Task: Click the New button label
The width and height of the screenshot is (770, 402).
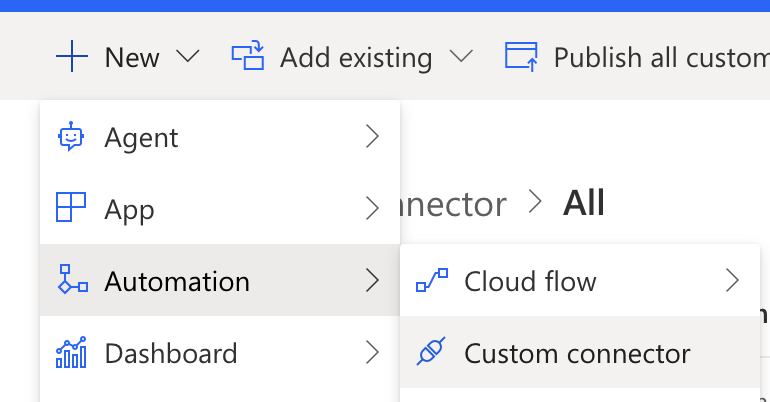Action: pyautogui.click(x=132, y=57)
